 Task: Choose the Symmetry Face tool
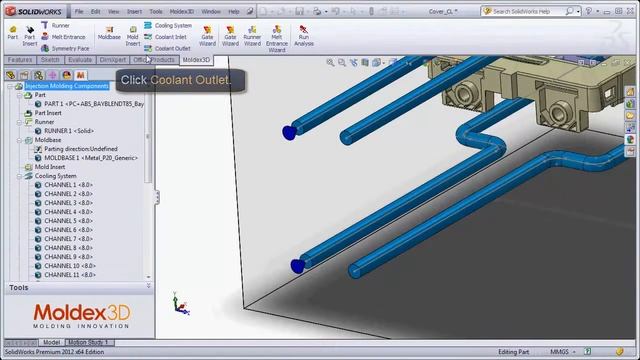pos(65,48)
